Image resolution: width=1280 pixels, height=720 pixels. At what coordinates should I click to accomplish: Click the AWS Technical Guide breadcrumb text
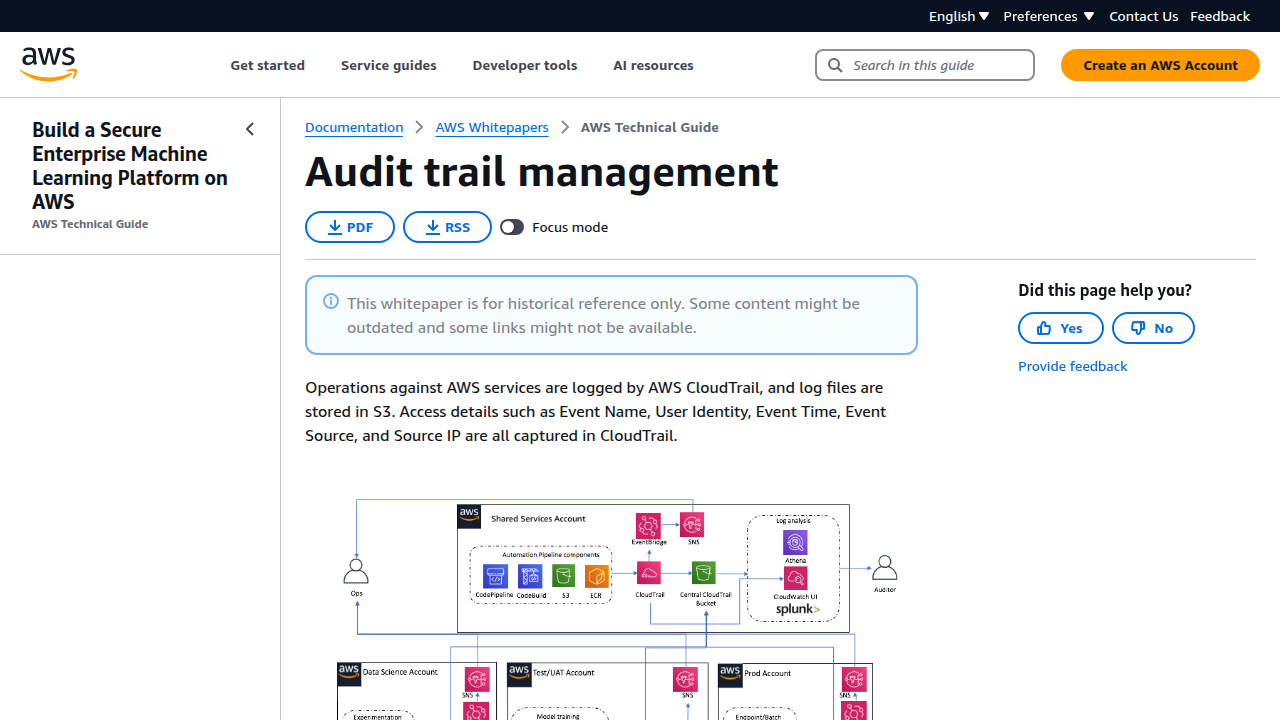pyautogui.click(x=650, y=127)
